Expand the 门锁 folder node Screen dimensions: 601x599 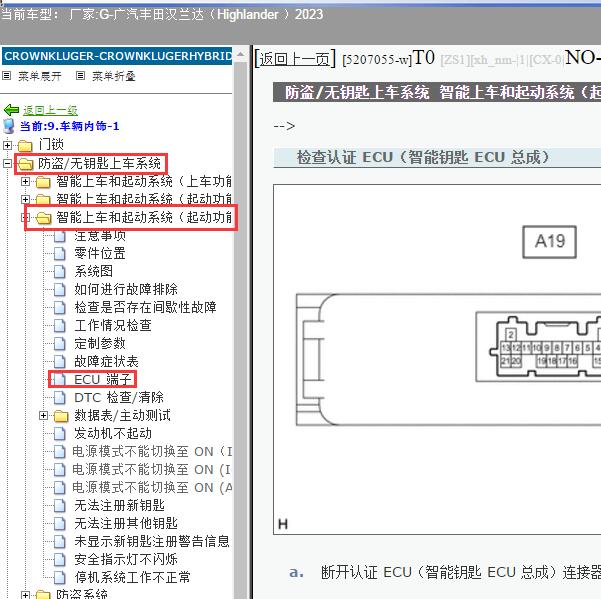click(x=7, y=145)
